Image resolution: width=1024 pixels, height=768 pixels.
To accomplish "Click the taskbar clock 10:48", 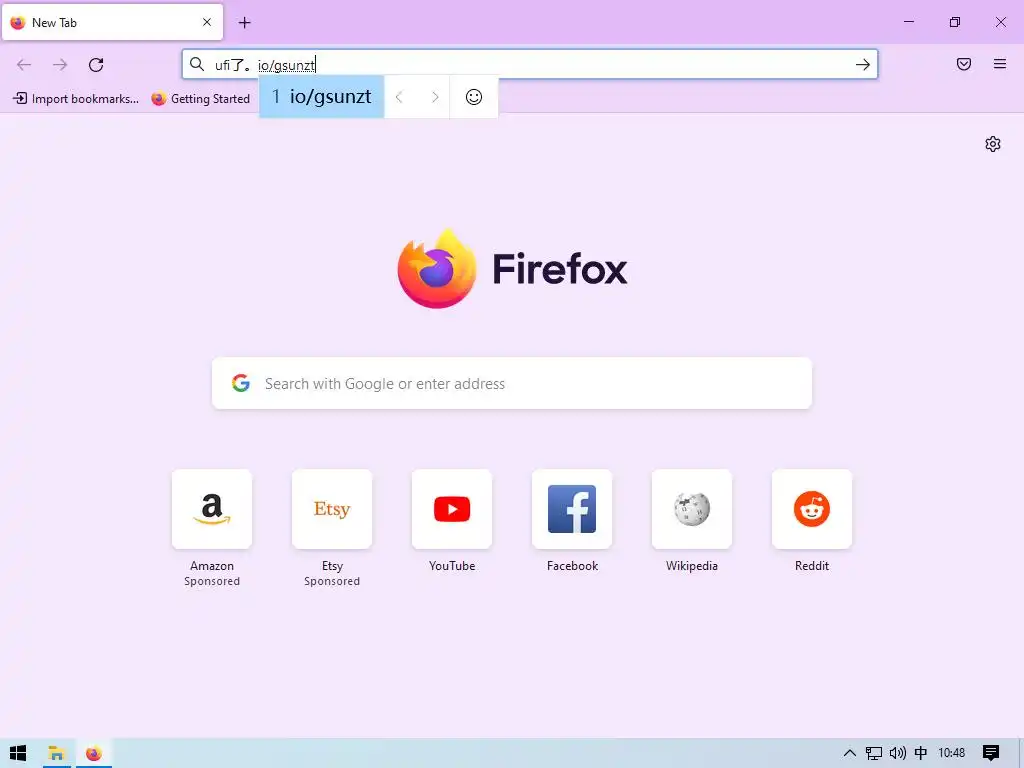I will (x=952, y=753).
